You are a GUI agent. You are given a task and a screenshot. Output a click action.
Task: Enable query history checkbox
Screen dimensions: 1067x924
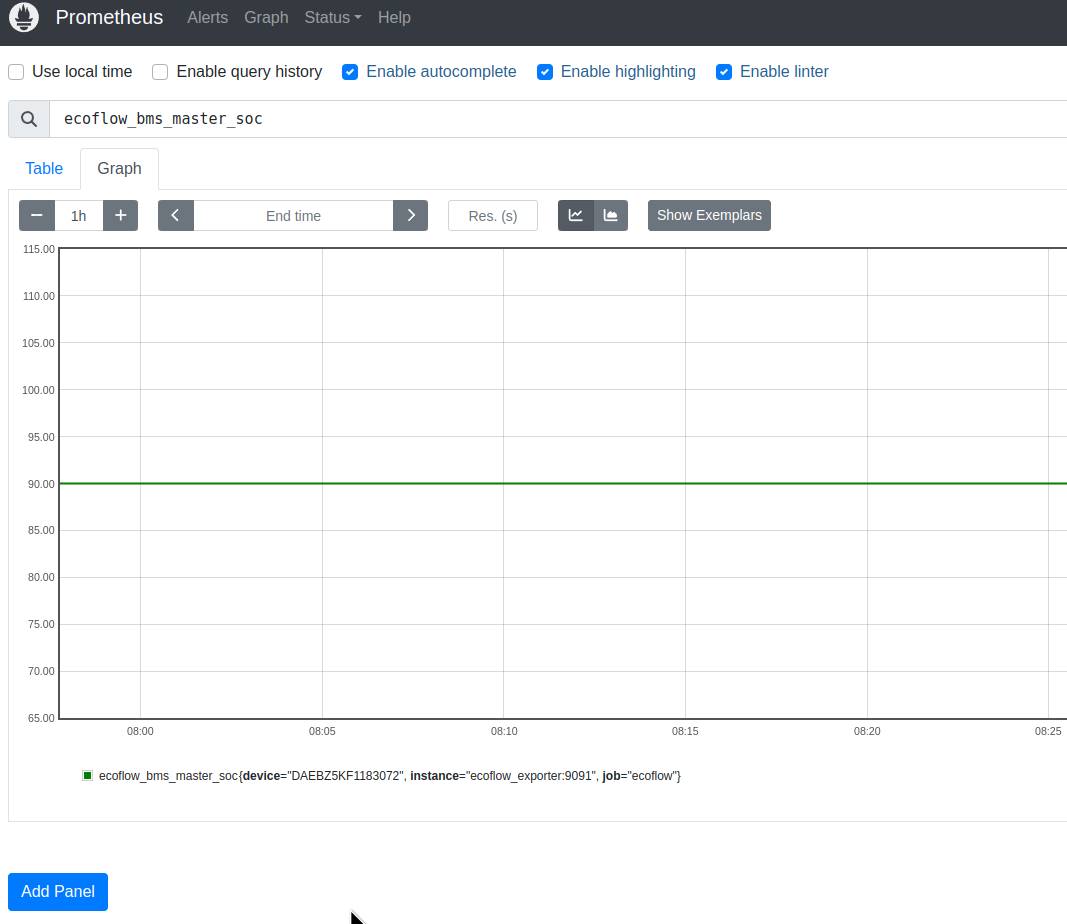tap(160, 71)
